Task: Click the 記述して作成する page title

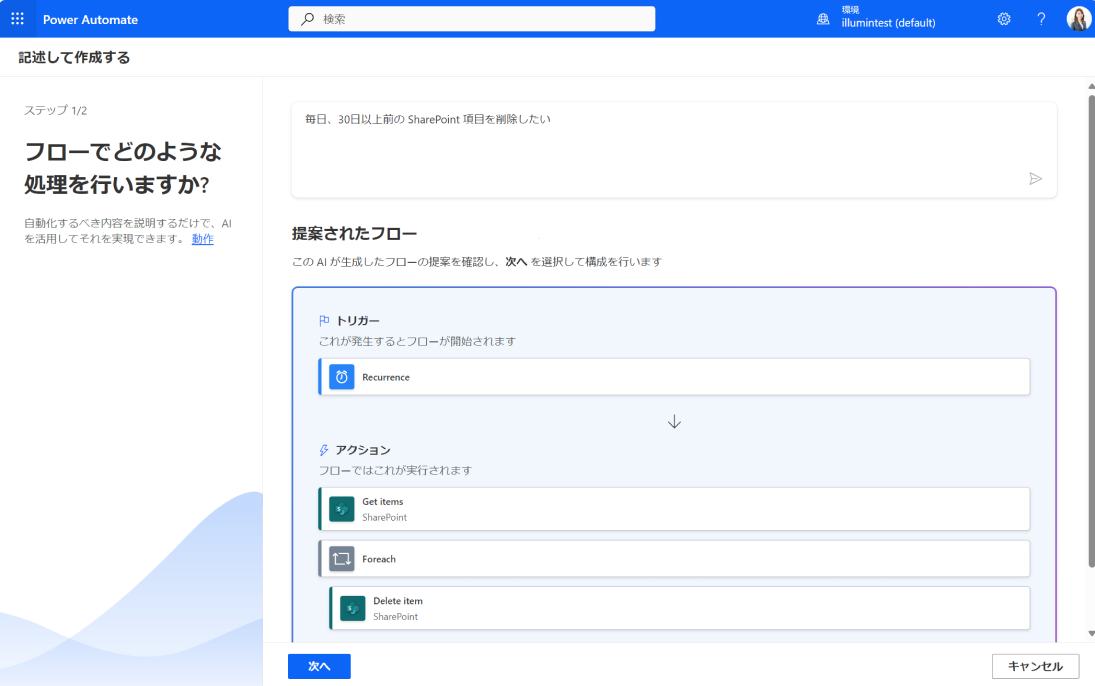Action: (74, 57)
